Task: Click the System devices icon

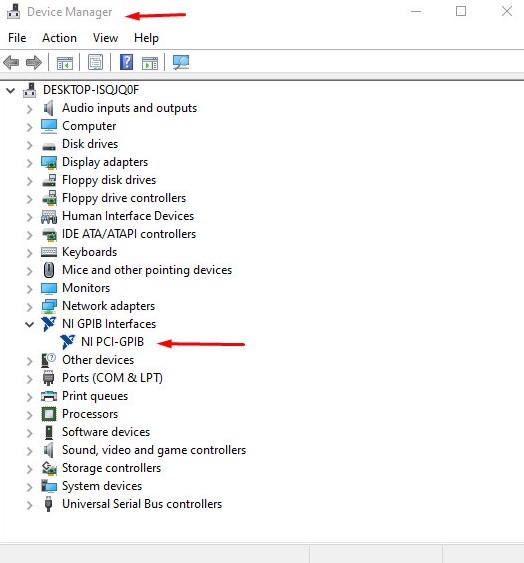Action: click(x=49, y=486)
